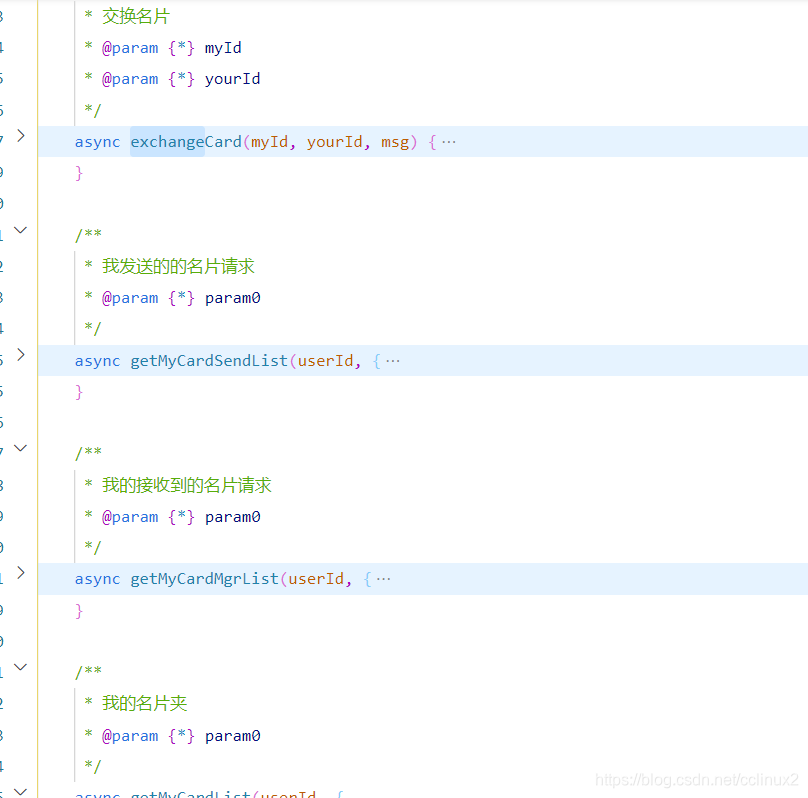808x798 pixels.
Task: Click closing brace after getMyCardSendList
Action: 79,393
